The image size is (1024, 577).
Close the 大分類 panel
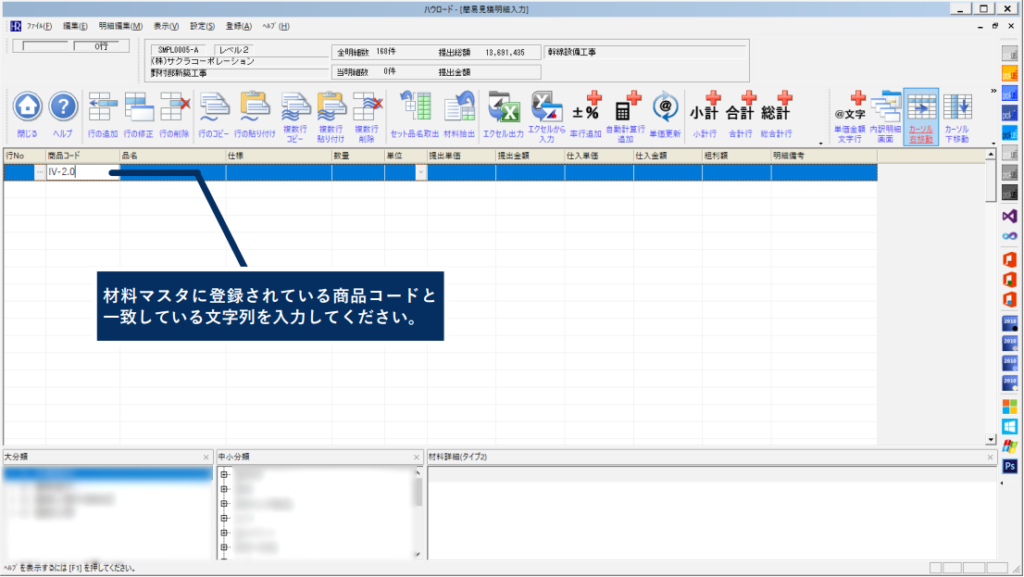(x=206, y=457)
